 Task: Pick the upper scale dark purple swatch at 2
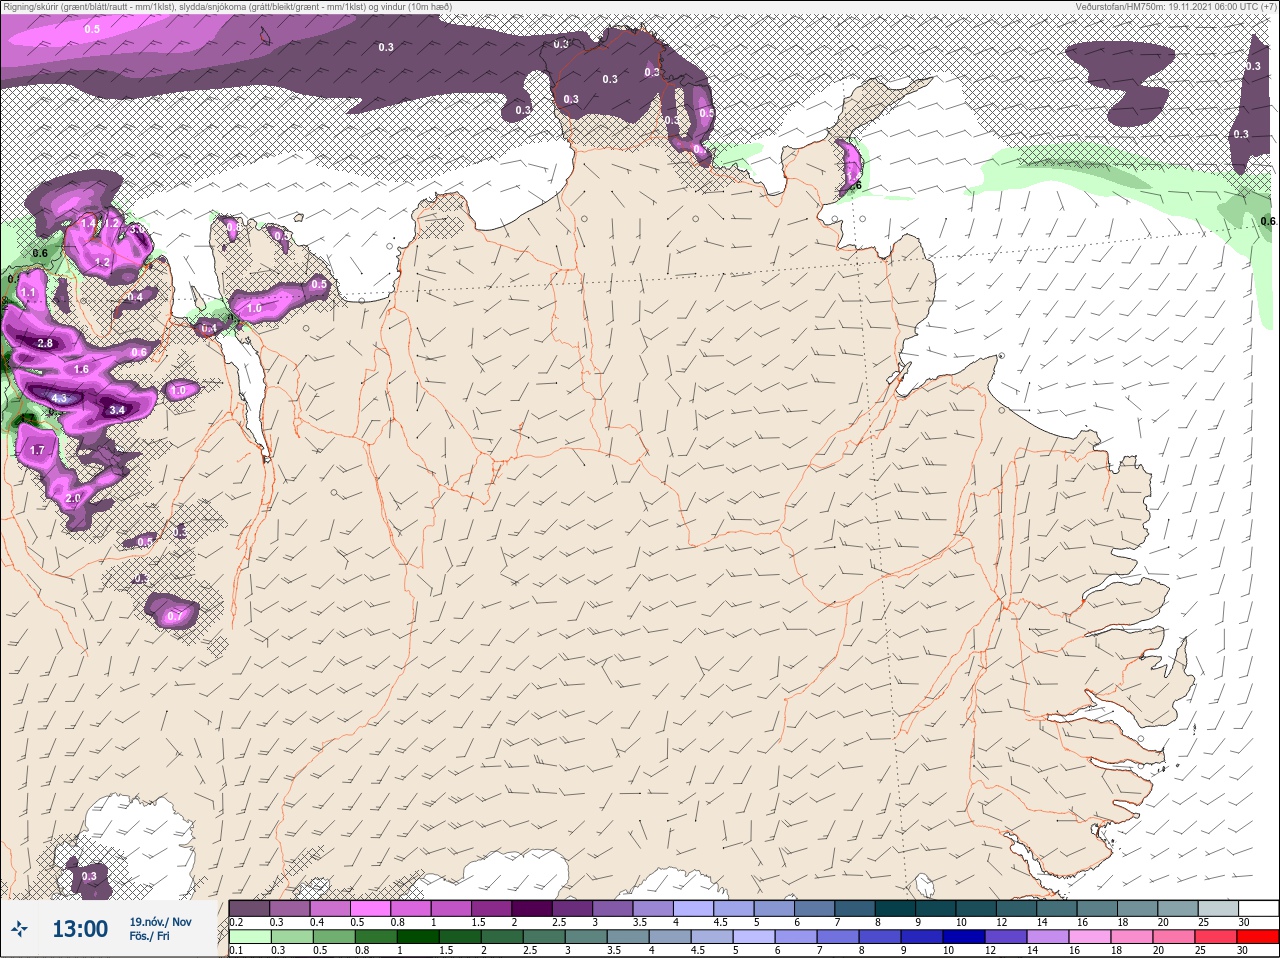[x=532, y=908]
